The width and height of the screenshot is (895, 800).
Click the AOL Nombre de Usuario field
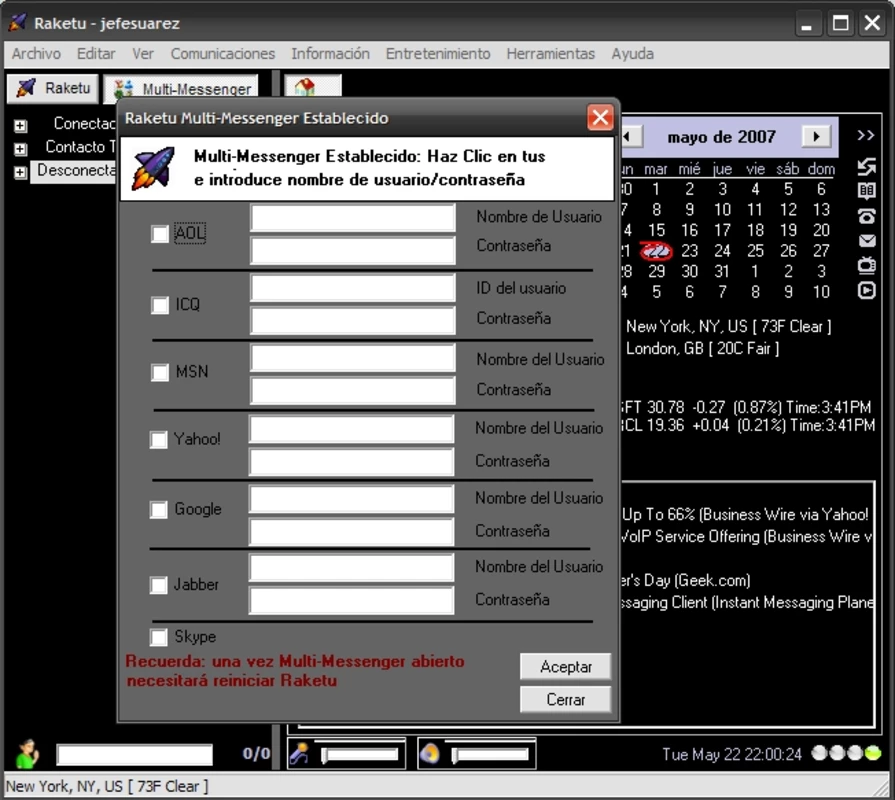point(353,217)
